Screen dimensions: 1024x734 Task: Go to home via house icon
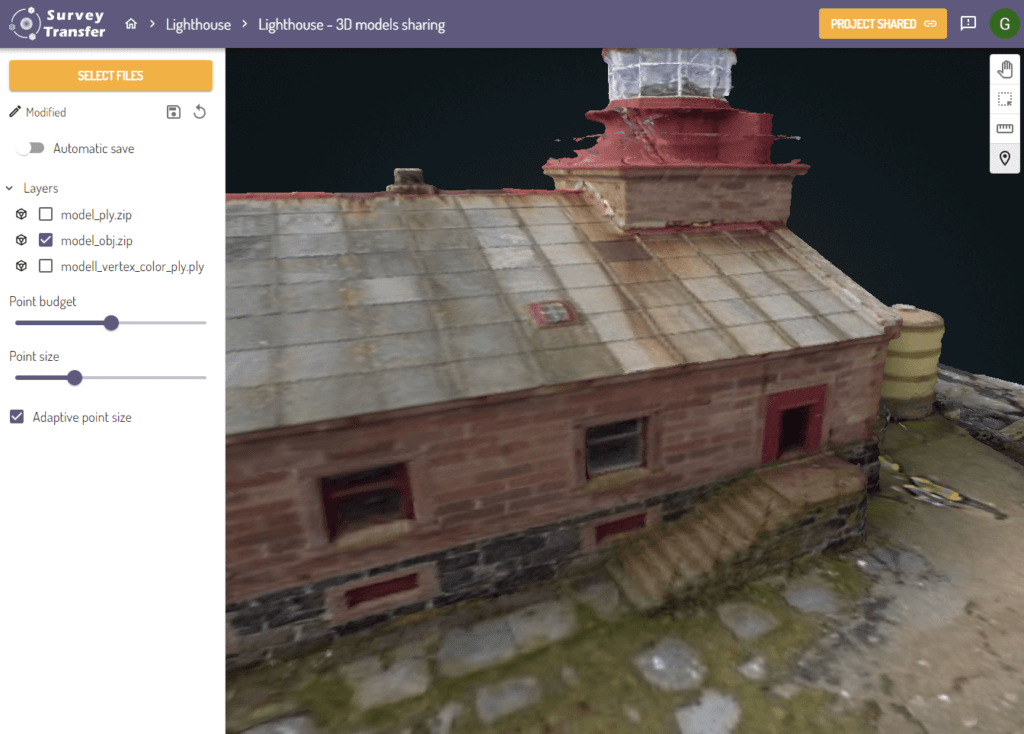click(x=131, y=24)
